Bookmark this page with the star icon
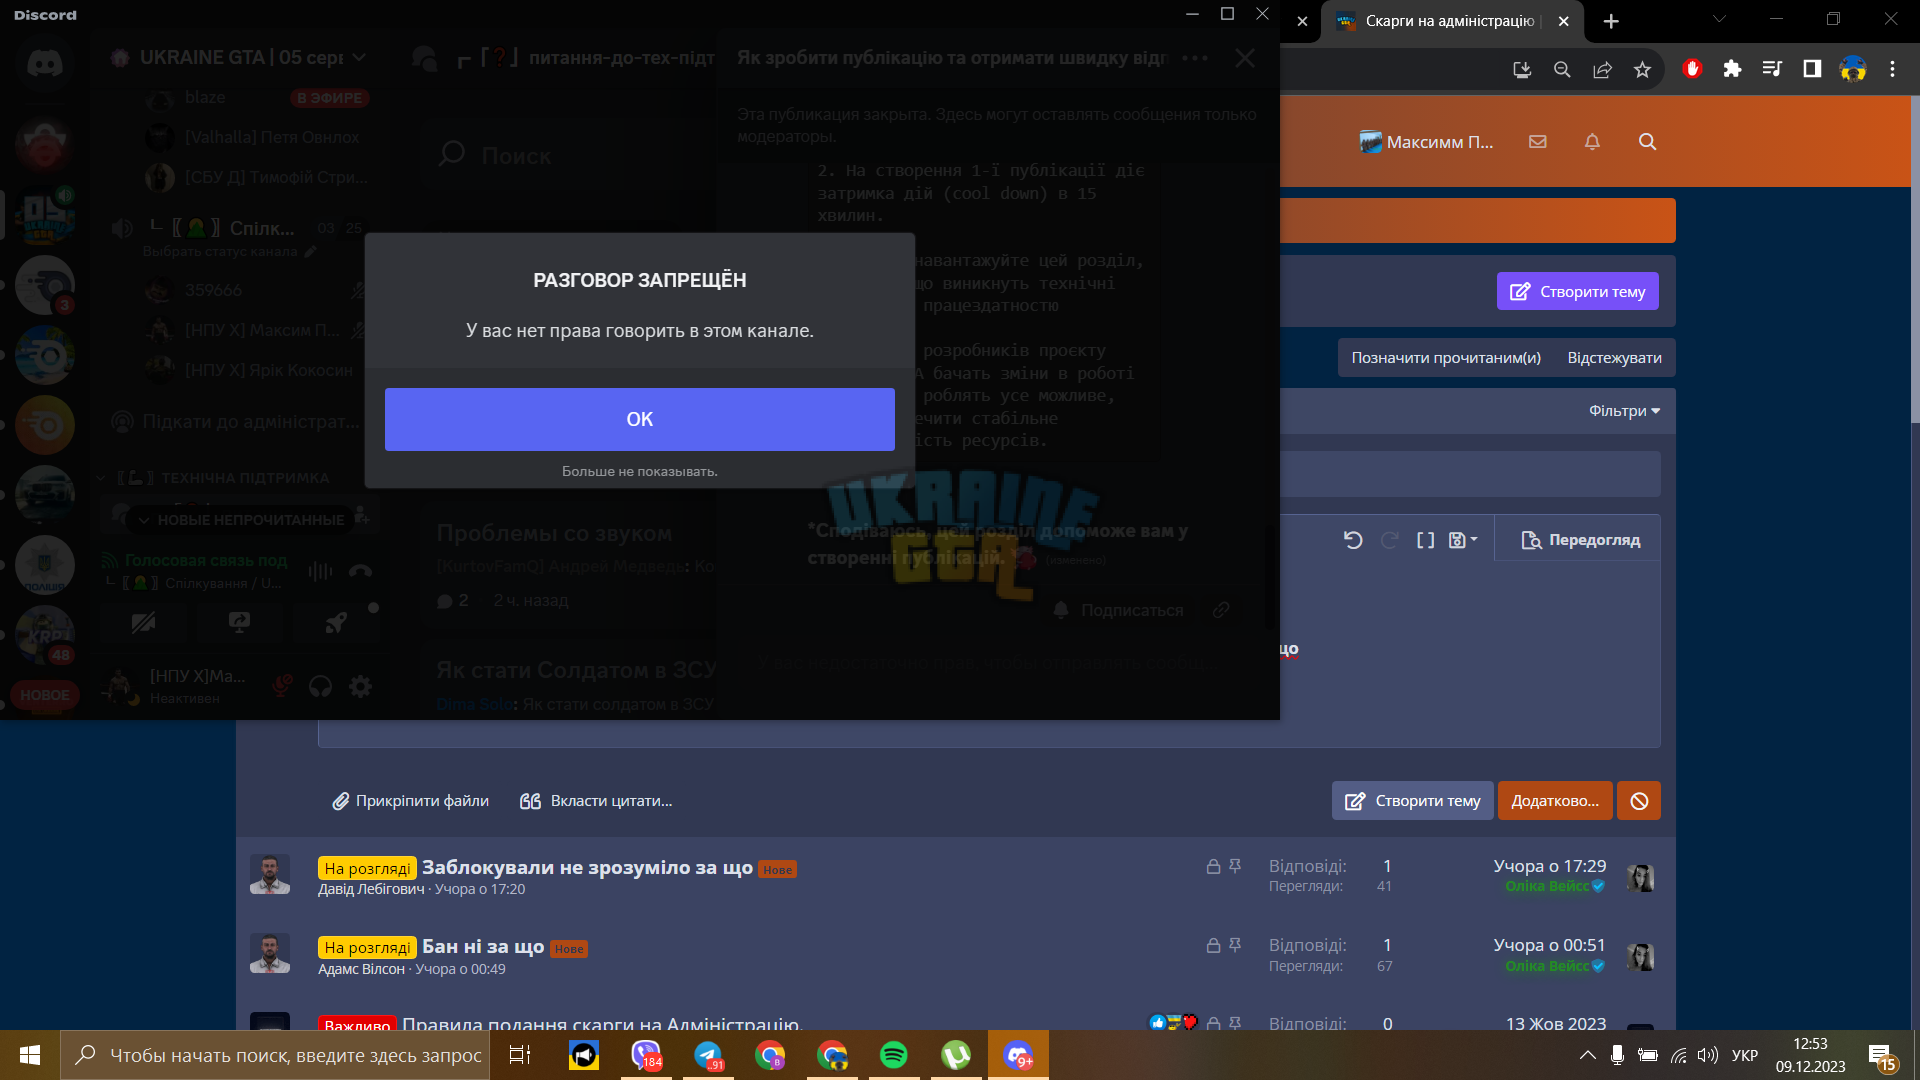This screenshot has width=1920, height=1080. (1642, 69)
